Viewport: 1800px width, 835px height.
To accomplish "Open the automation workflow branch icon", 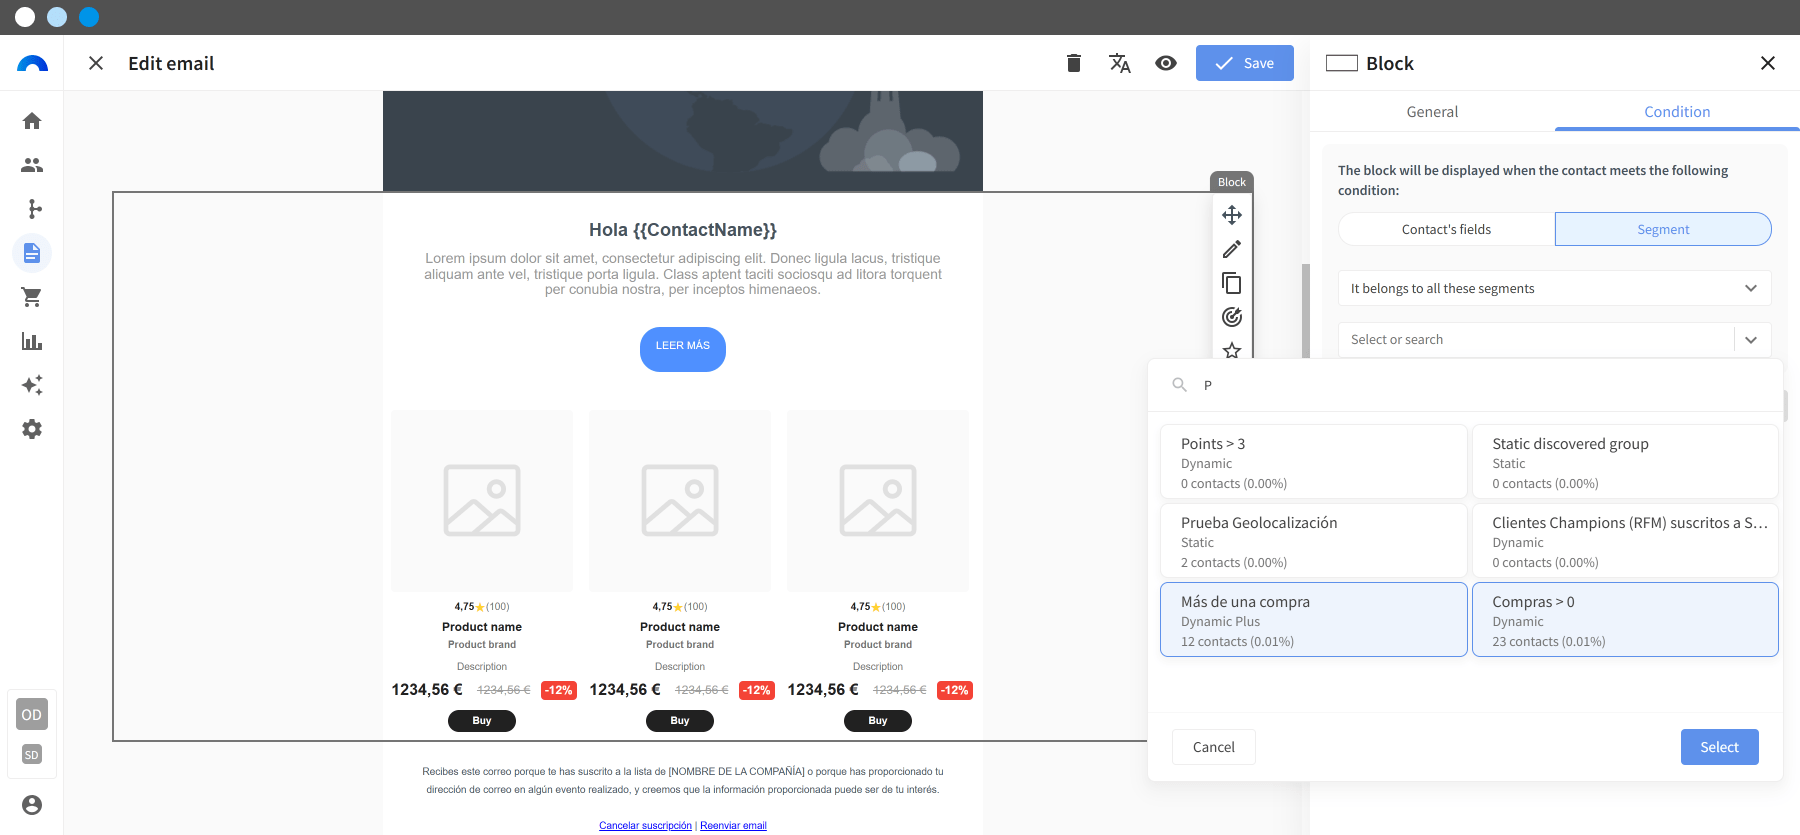I will [x=34, y=209].
